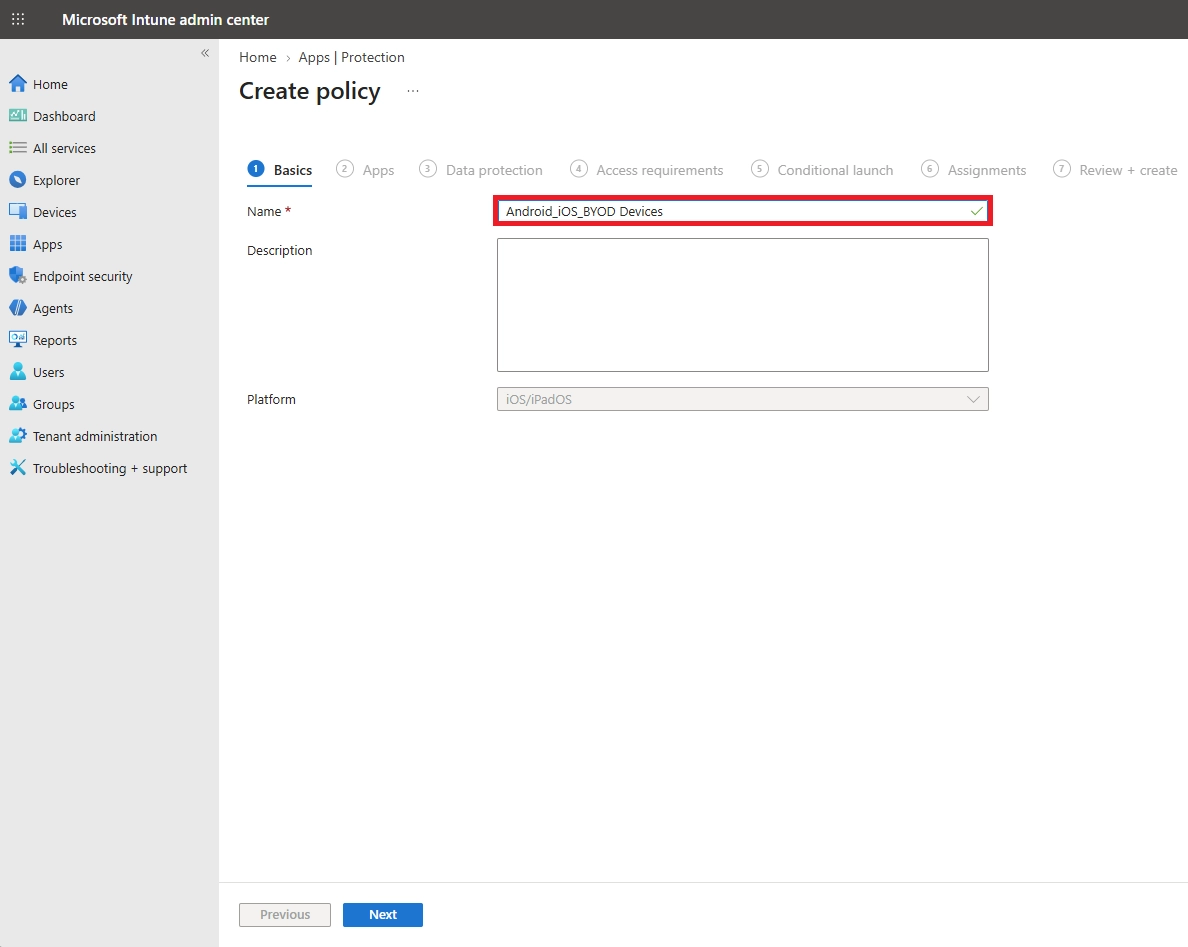Click step 5 circle for Conditional launch

click(x=759, y=169)
